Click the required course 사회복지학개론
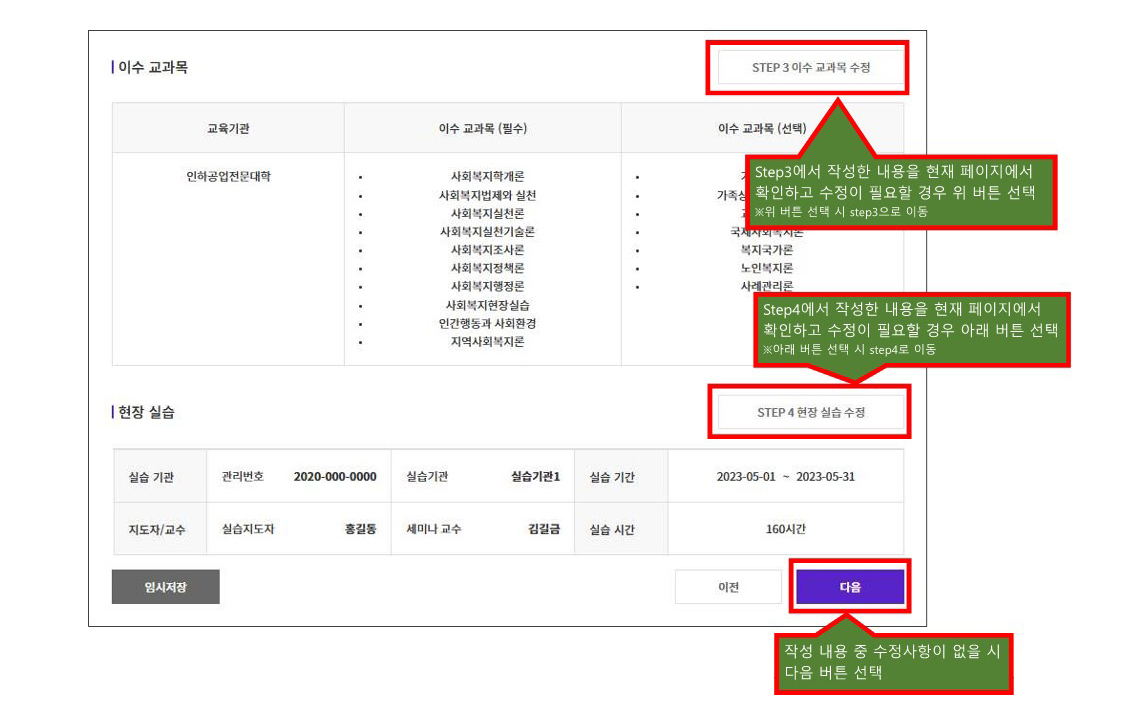The width and height of the screenshot is (1123, 725). tap(487, 176)
